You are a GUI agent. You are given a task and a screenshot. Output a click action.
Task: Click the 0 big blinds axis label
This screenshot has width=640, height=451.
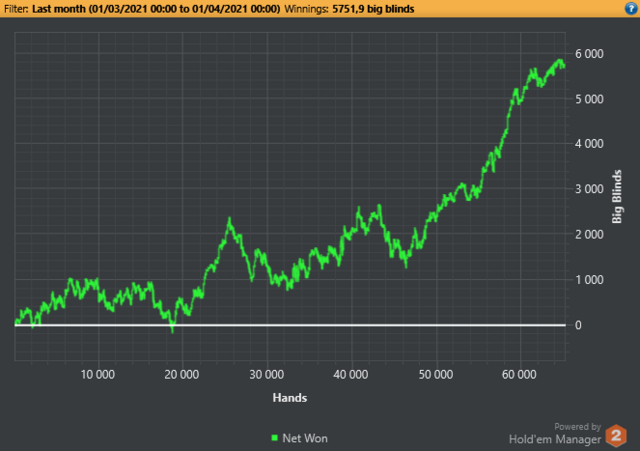tap(578, 325)
